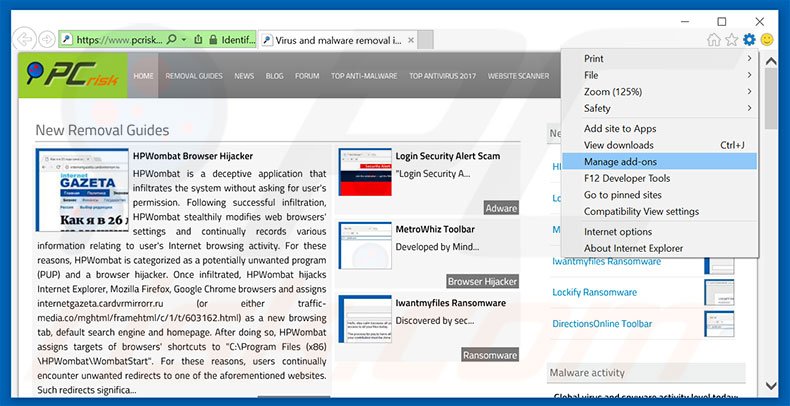790x406 pixels.
Task: Click MetroWhiz Toolbar thumbnail
Action: [365, 245]
